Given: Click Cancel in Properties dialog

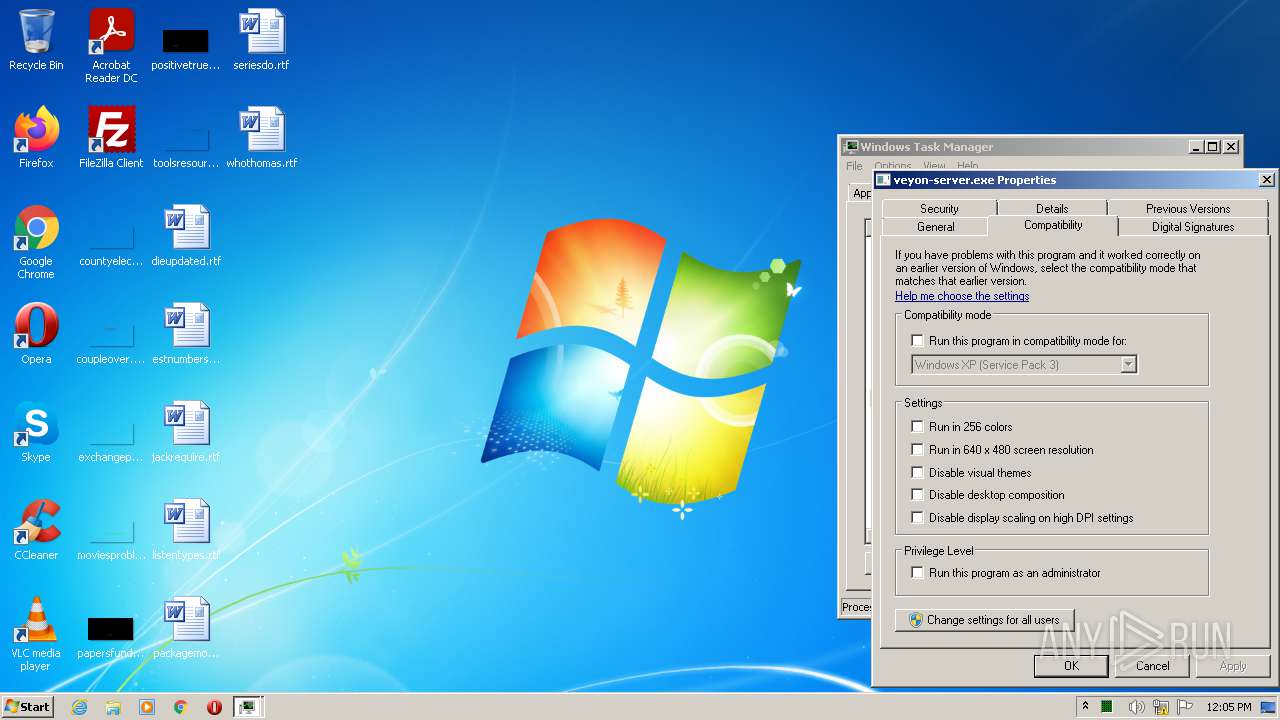Looking at the screenshot, I should (1152, 666).
